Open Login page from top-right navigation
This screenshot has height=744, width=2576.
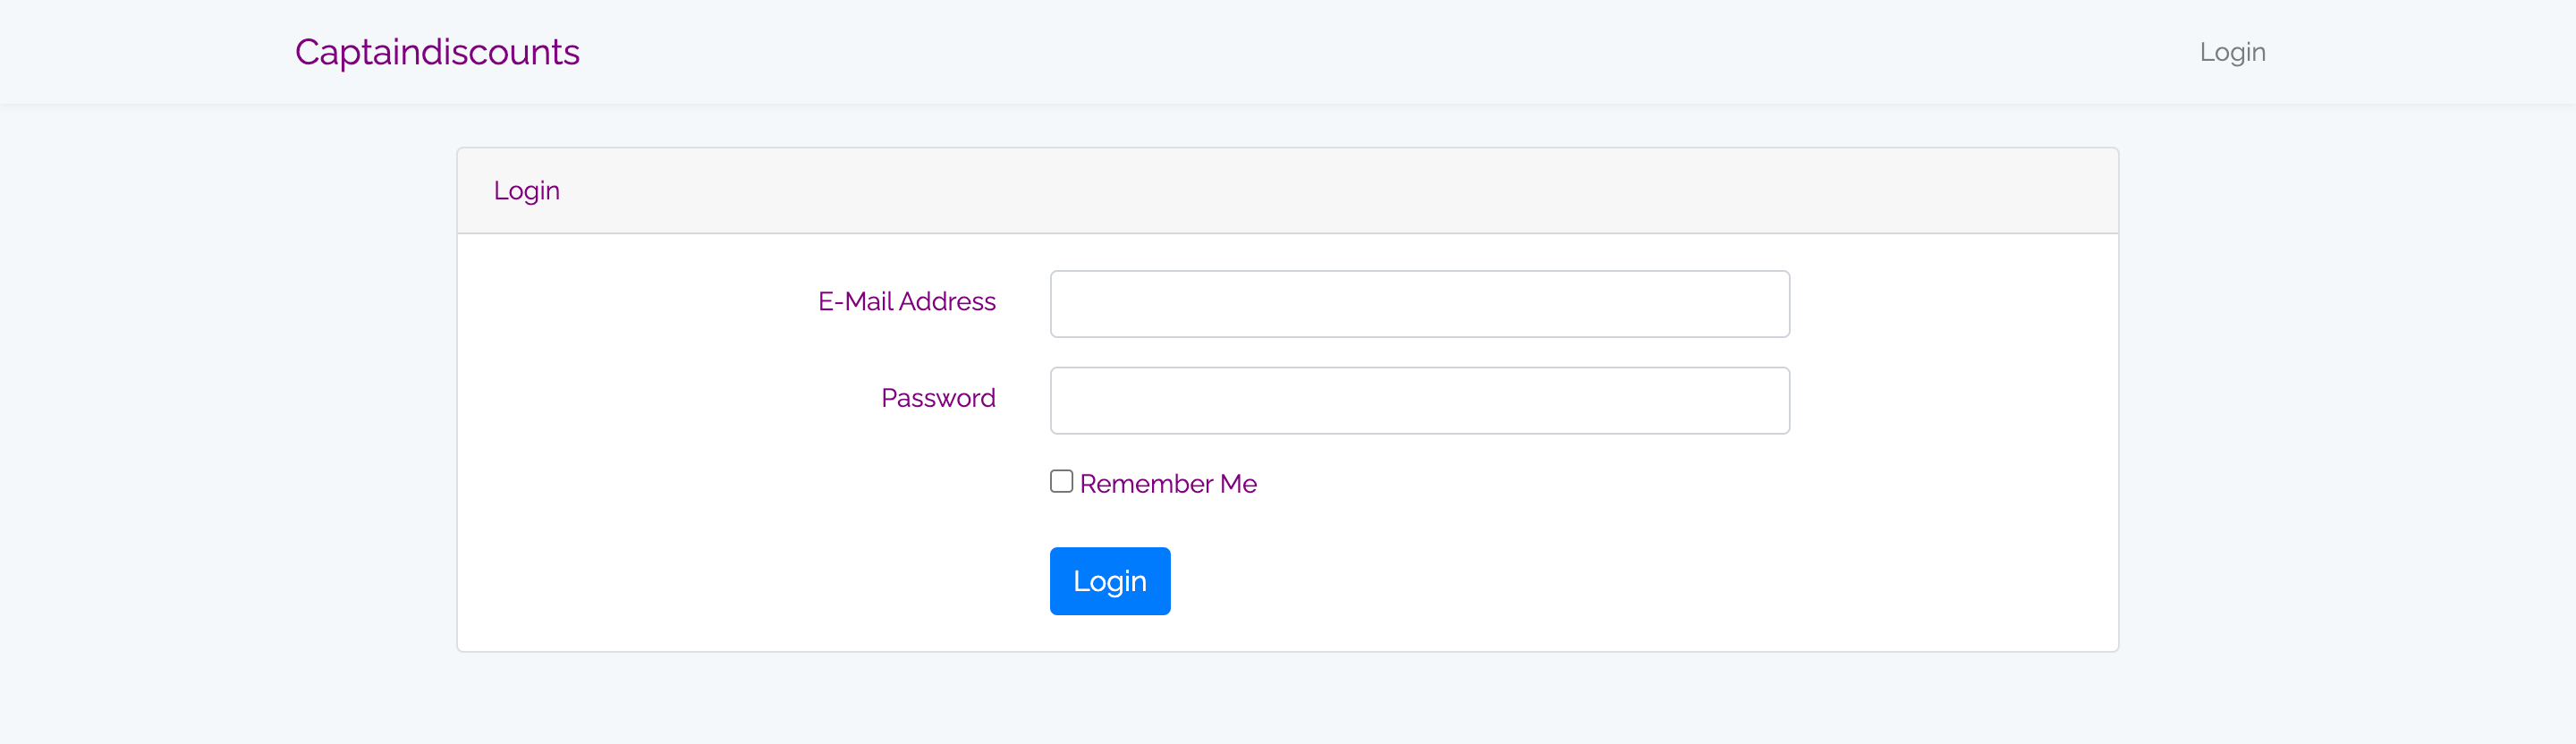pos(2232,52)
